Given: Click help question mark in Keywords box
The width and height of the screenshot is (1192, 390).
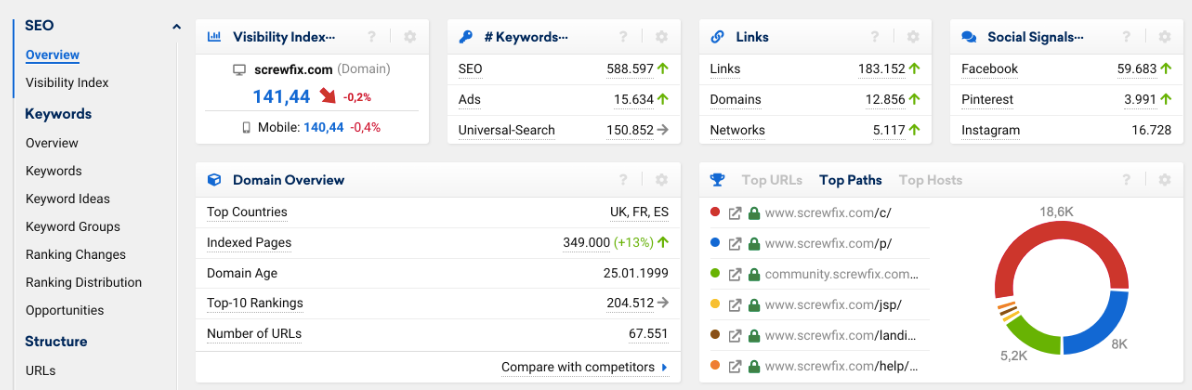Looking at the screenshot, I should click(x=623, y=36).
